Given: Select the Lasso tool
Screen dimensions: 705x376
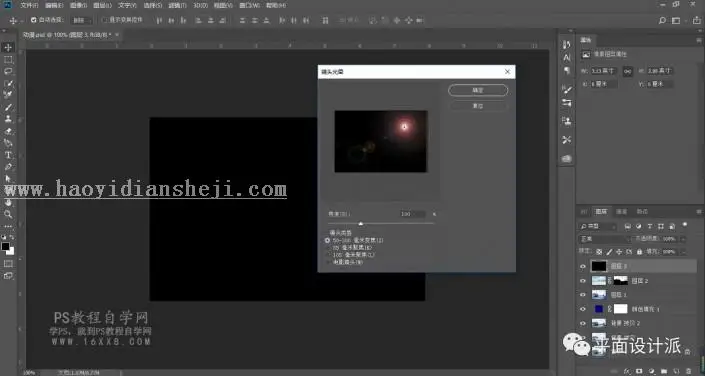Looking at the screenshot, I should tap(8, 71).
